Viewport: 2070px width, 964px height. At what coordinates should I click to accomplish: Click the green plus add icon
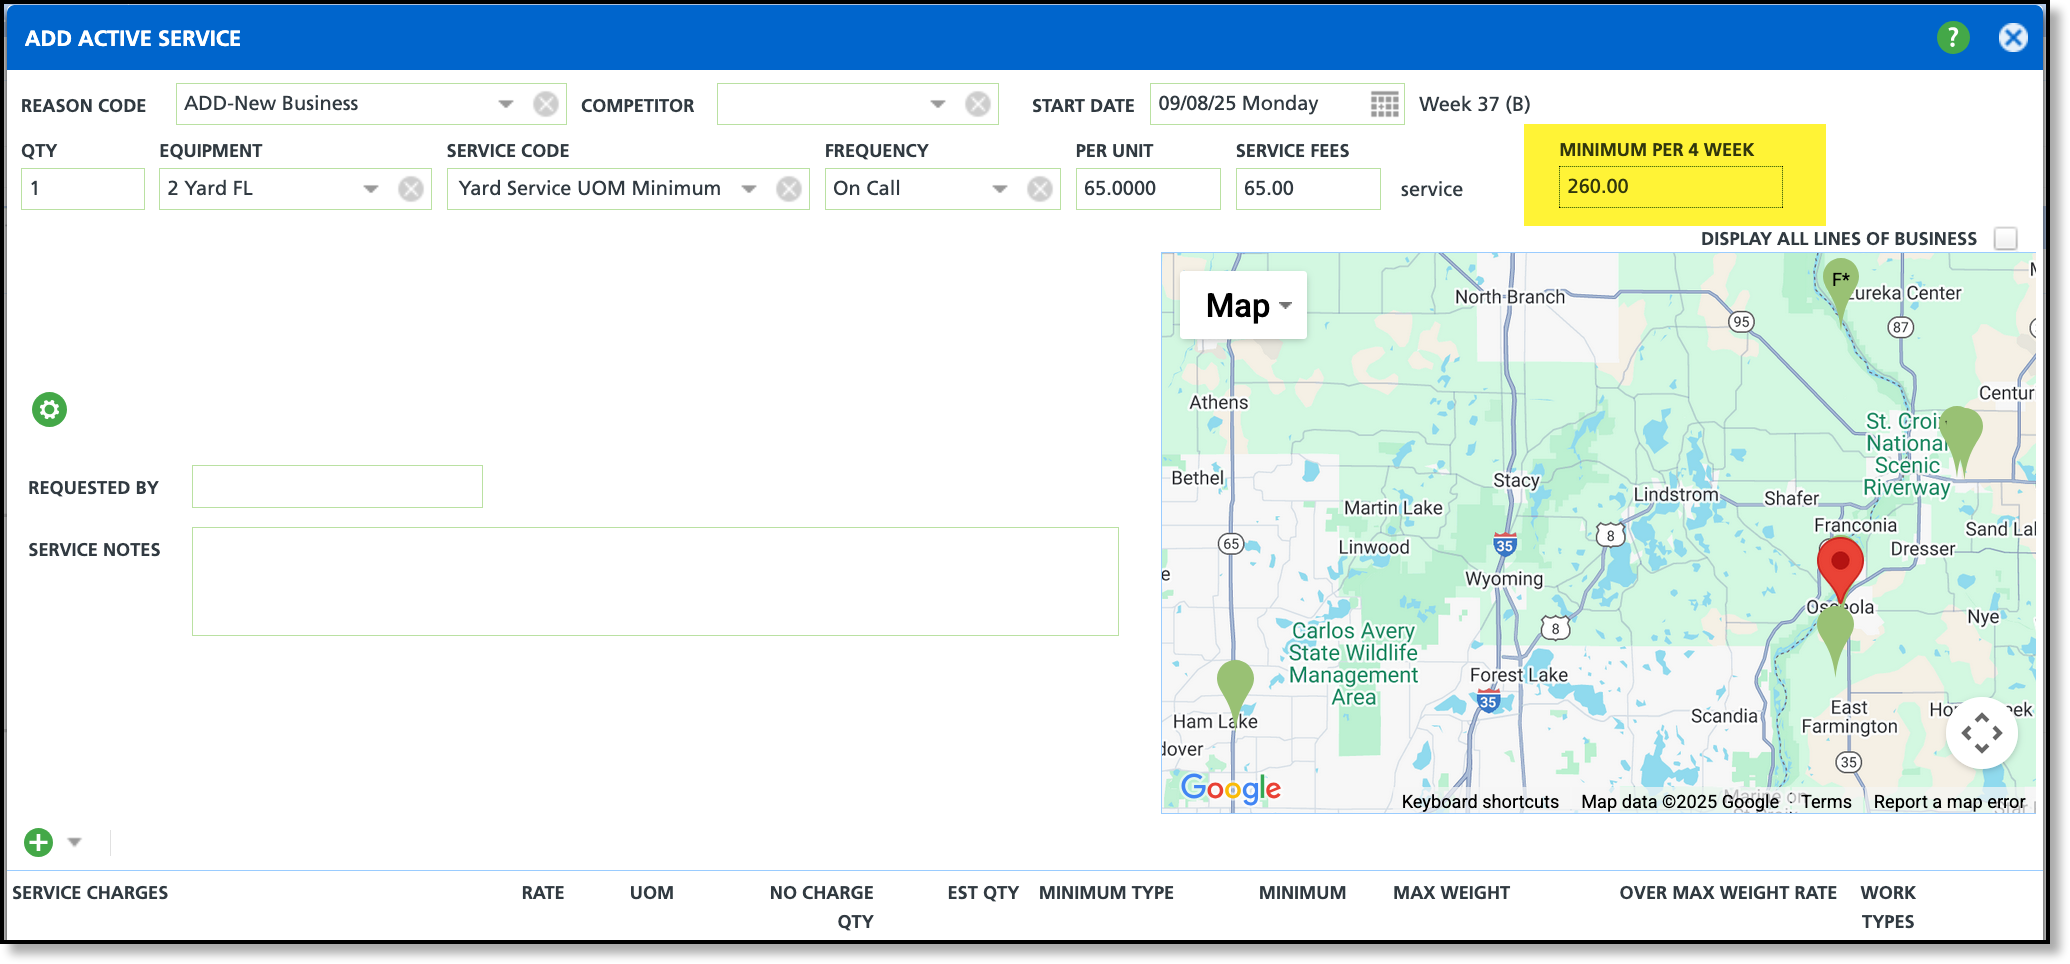coord(38,842)
